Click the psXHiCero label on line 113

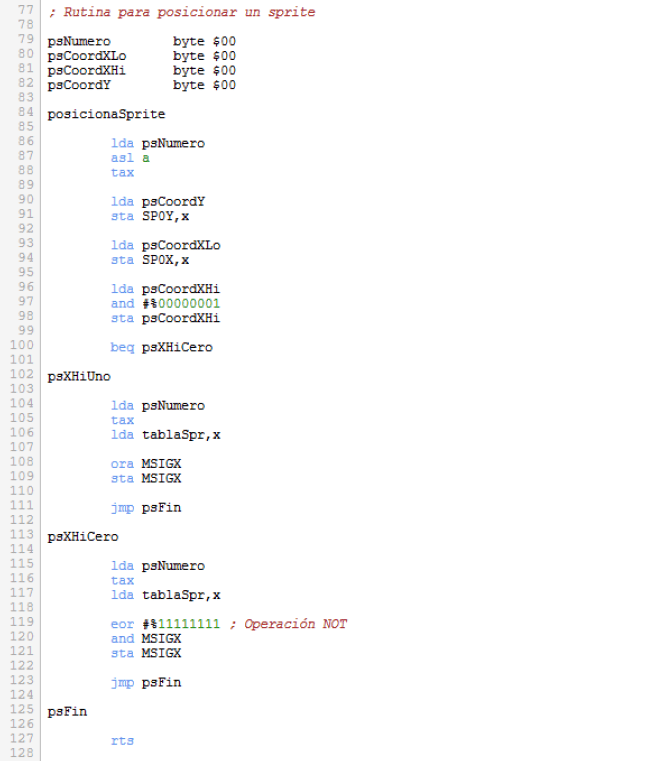83,536
